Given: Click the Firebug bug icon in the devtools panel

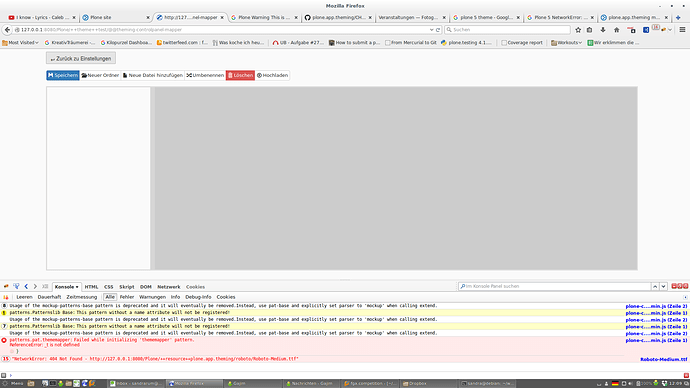Looking at the screenshot, I should pyautogui.click(x=6, y=286).
